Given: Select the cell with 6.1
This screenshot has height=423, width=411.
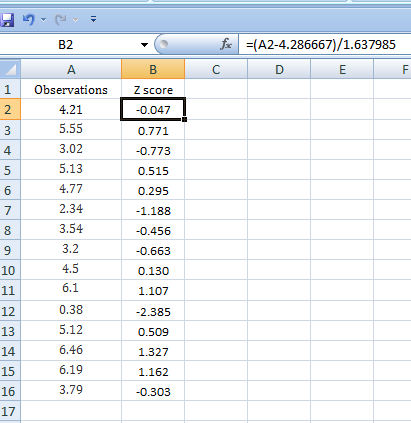Looking at the screenshot, I should [71, 290].
